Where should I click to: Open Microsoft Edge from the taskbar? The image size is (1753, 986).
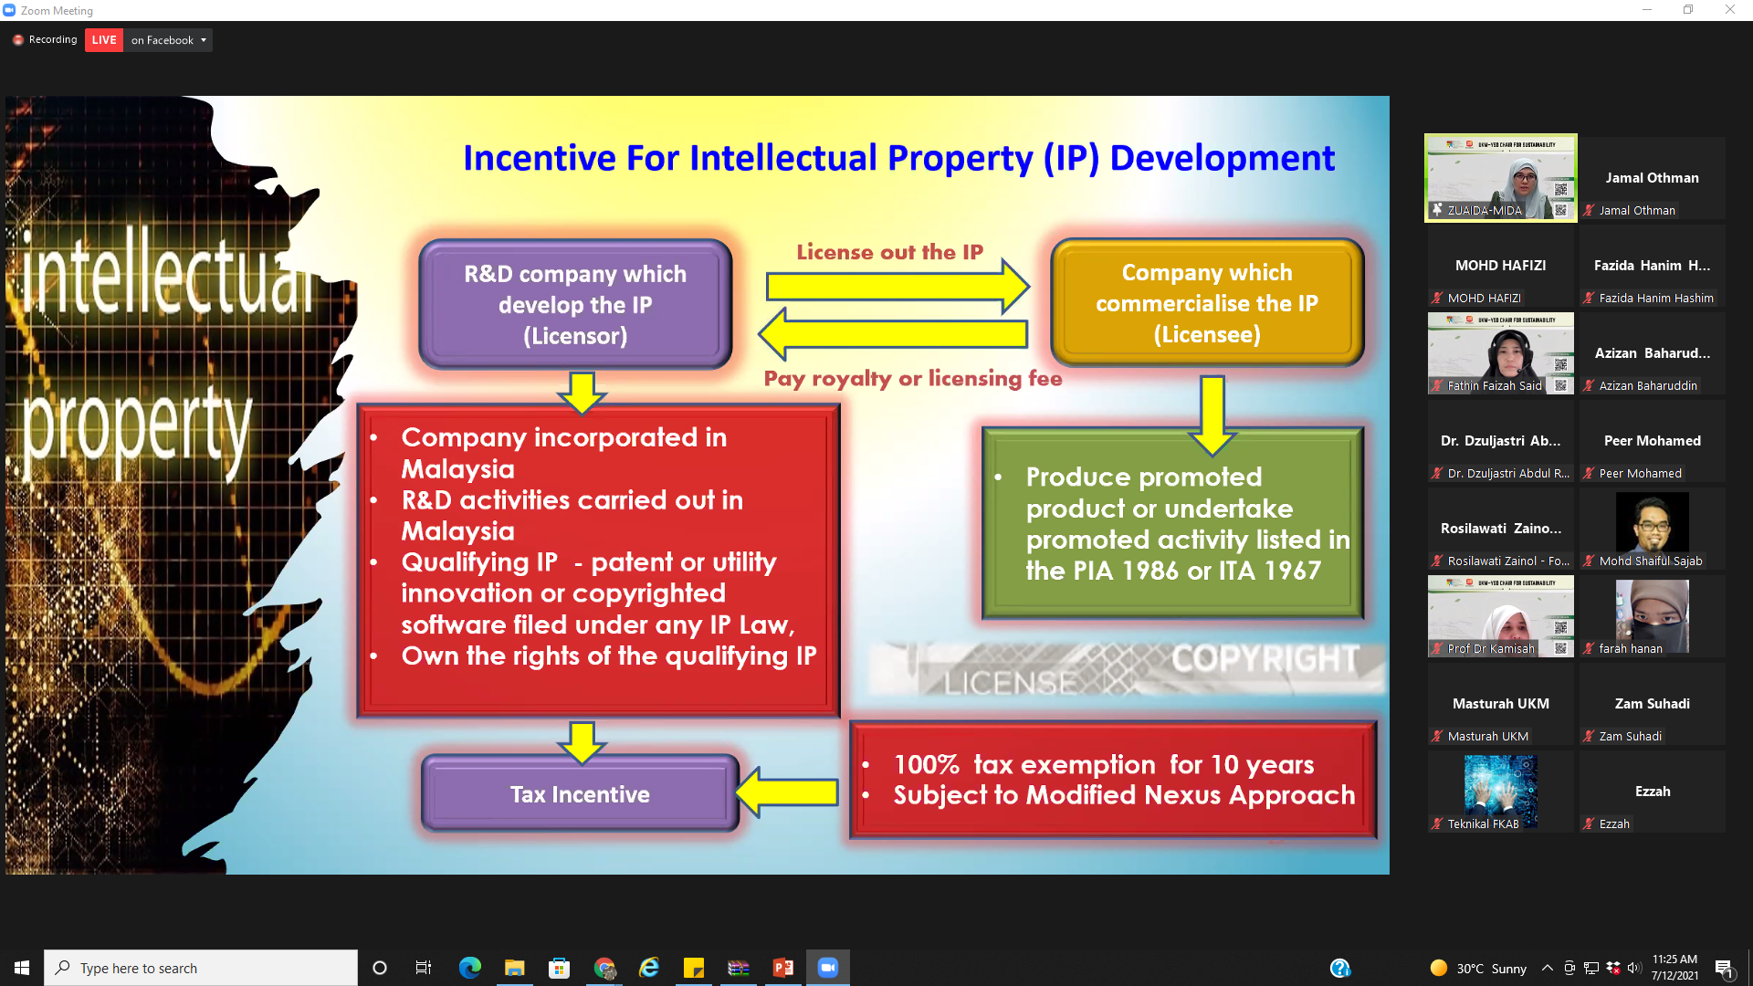[x=469, y=968]
